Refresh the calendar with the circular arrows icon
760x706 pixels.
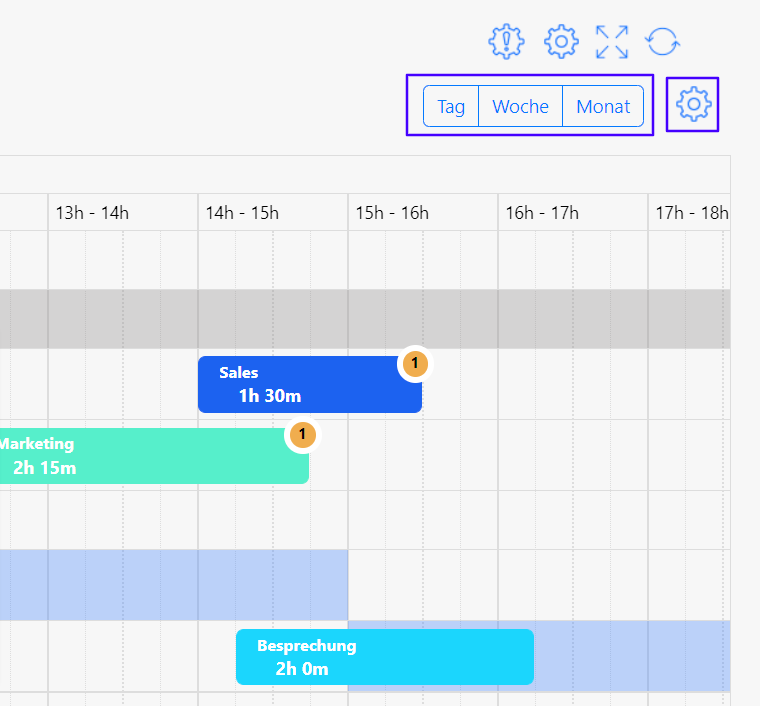[662, 41]
